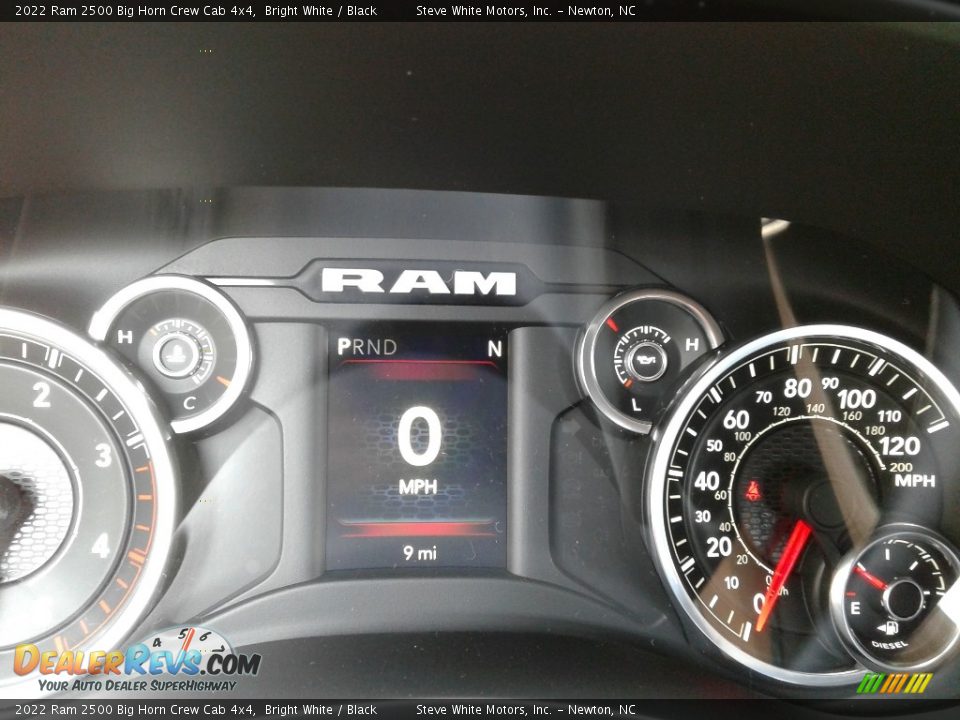960x720 pixels.
Task: Click the MPH label under digital speed
Action: point(418,487)
